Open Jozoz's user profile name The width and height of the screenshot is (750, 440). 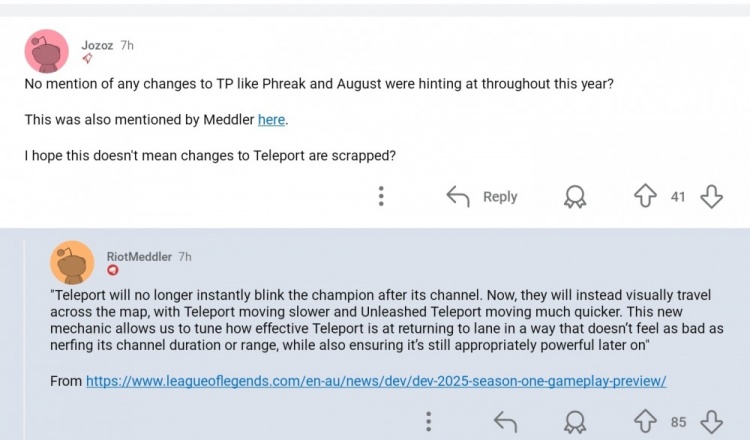pyautogui.click(x=97, y=45)
